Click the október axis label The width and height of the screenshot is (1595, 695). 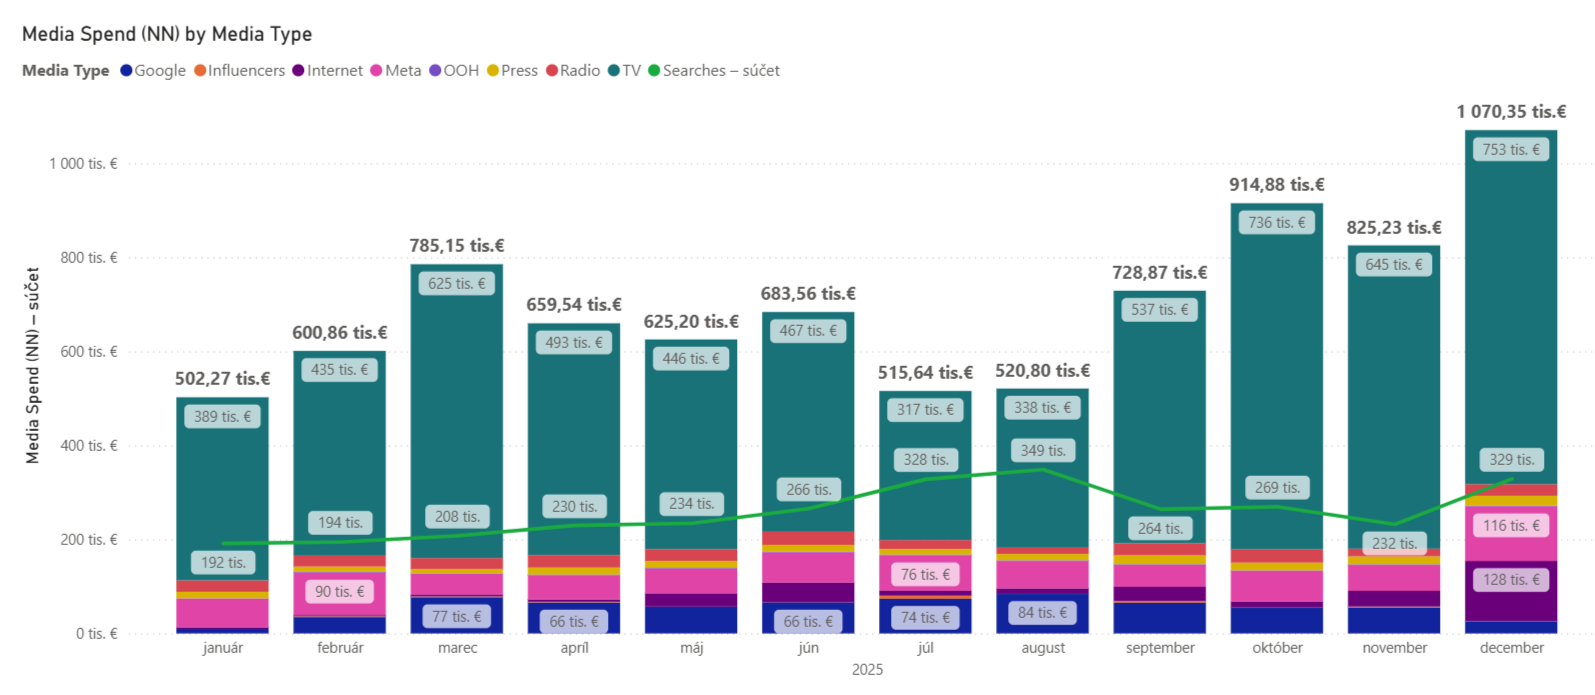(1278, 648)
